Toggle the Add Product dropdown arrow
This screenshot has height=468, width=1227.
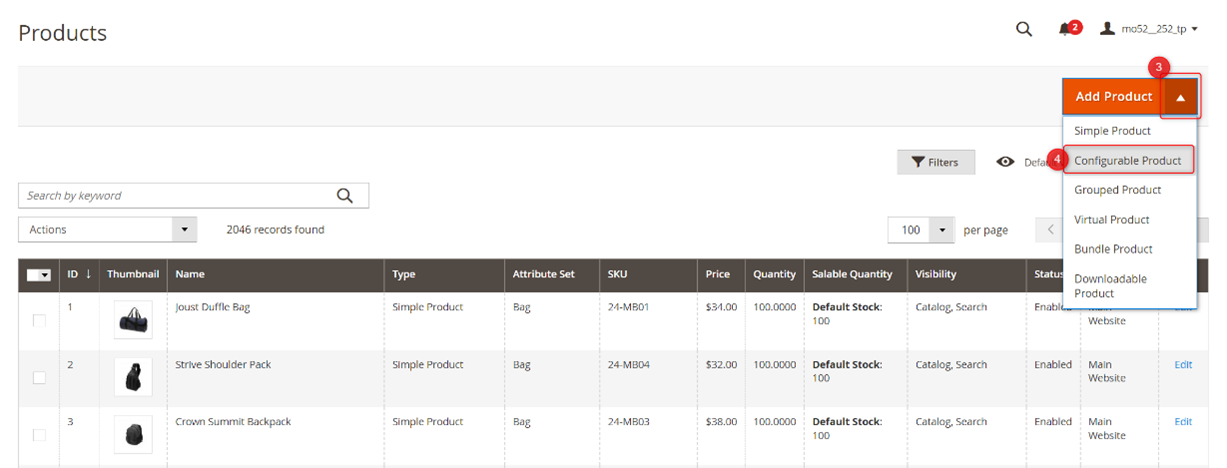pyautogui.click(x=1180, y=97)
